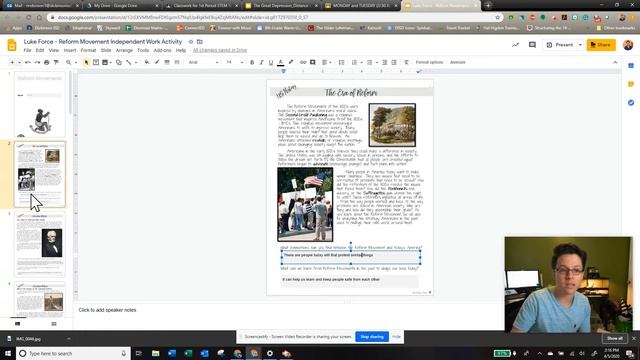Insert a link from toolbar

[303, 62]
